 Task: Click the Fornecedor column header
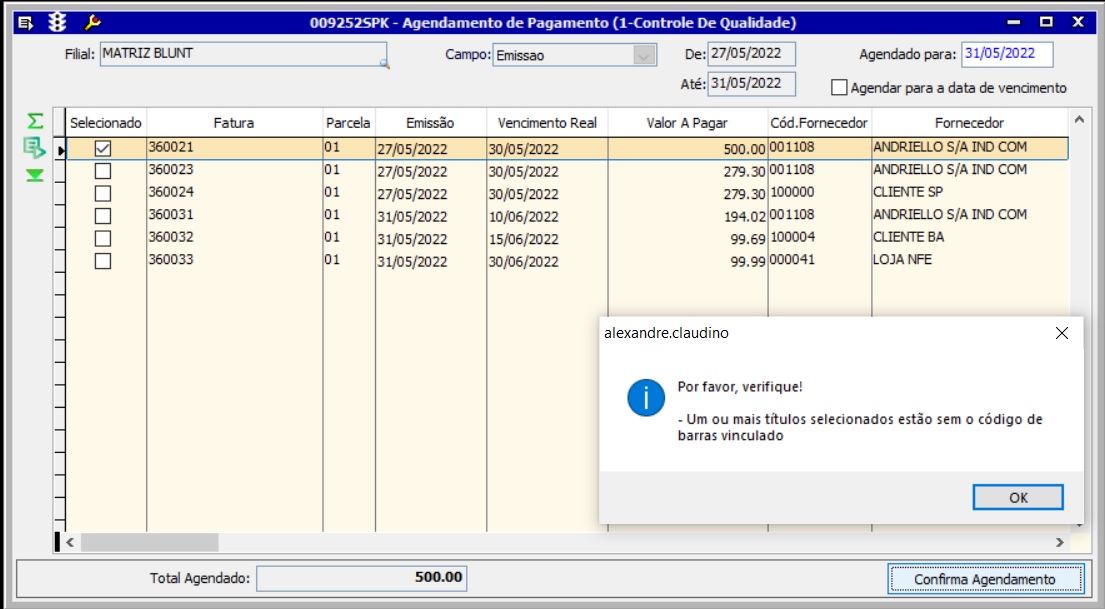(x=968, y=123)
